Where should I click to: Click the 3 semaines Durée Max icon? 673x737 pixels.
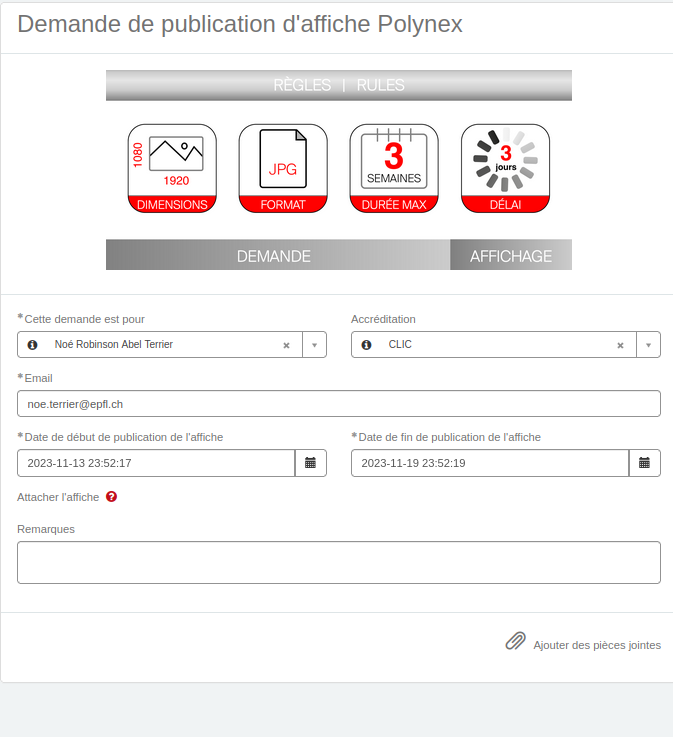(394, 168)
